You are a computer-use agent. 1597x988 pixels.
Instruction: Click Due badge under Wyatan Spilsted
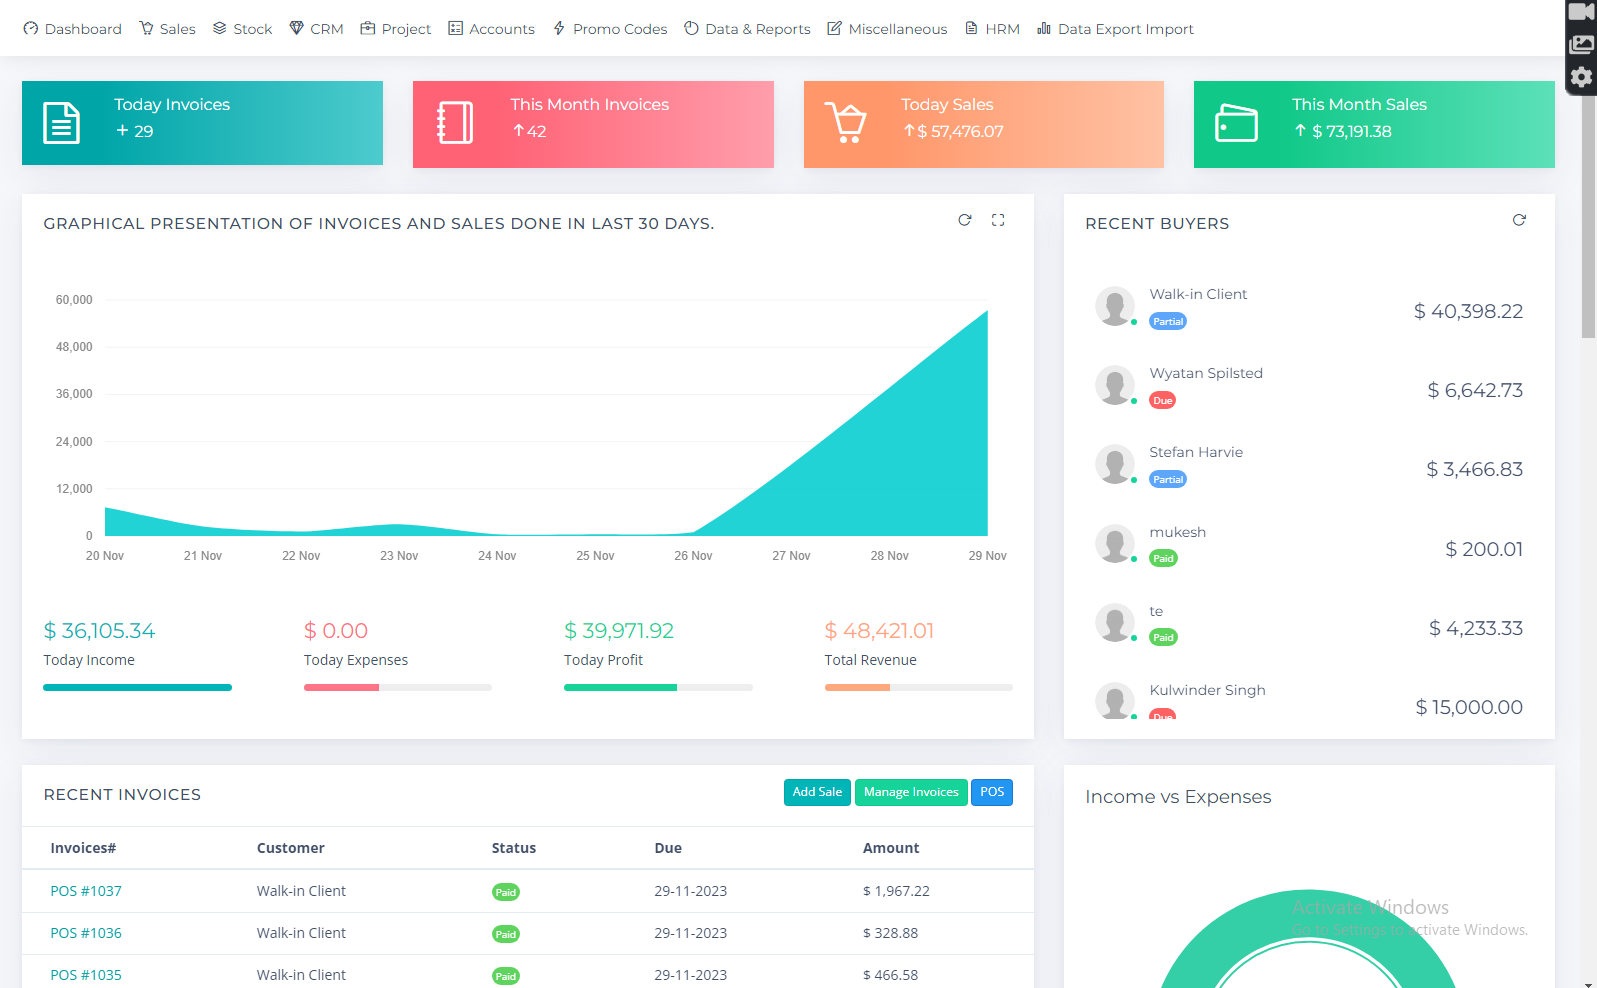pos(1162,401)
